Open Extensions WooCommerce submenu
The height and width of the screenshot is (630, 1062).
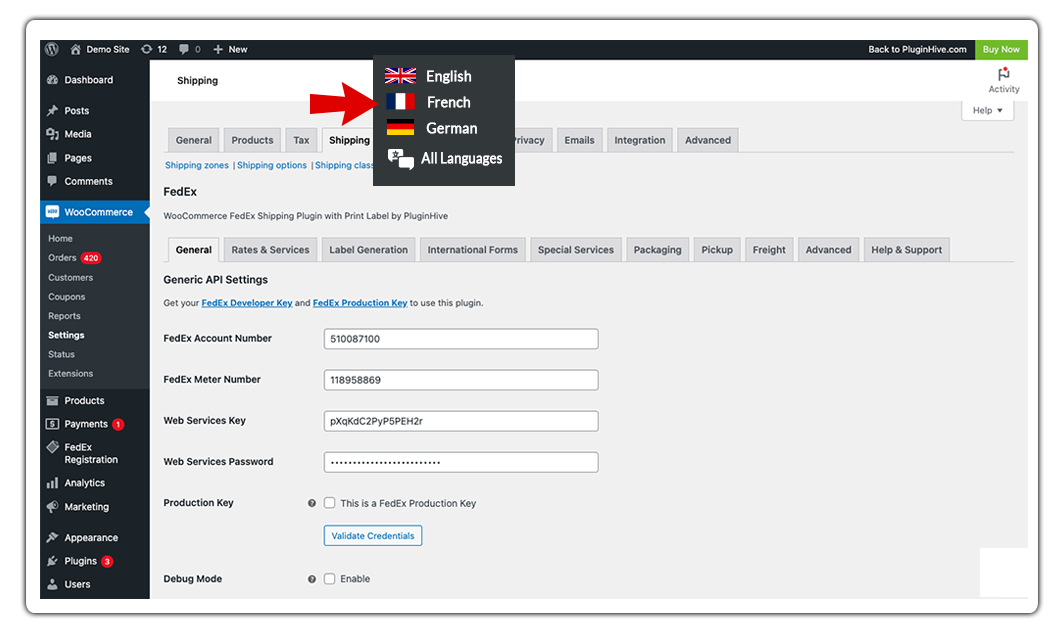coord(70,374)
